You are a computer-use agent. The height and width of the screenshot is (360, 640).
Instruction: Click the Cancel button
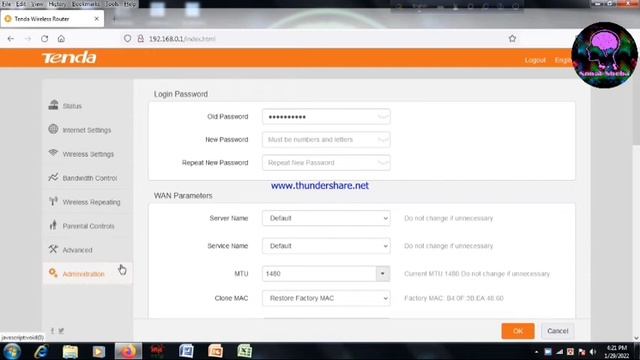point(558,331)
